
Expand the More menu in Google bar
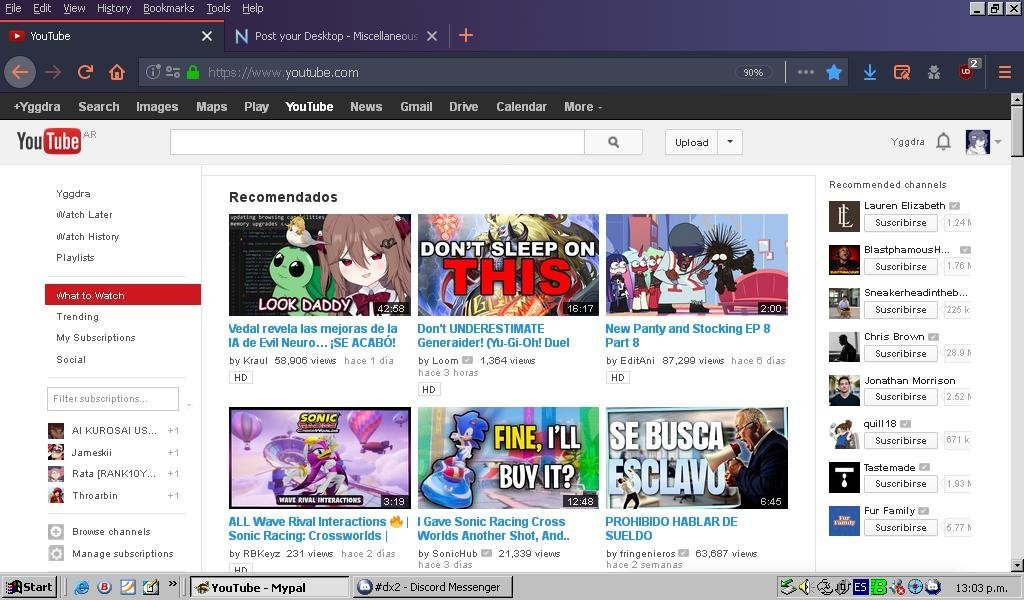click(x=582, y=107)
